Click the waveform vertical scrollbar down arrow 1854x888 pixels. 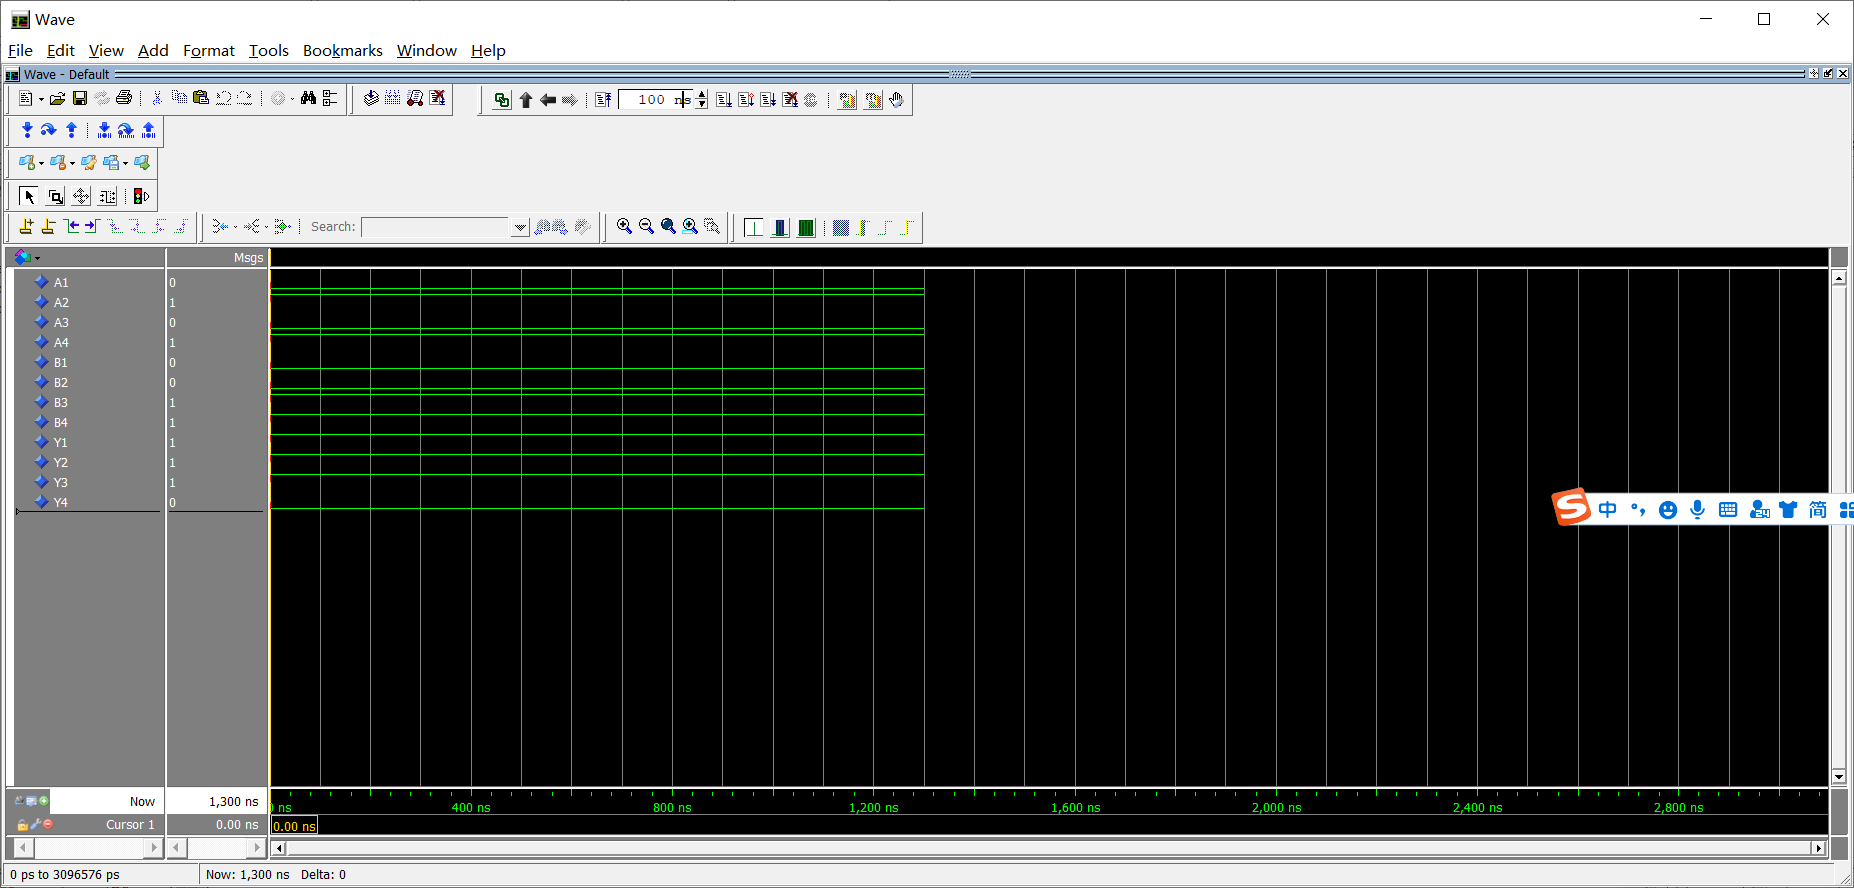click(1838, 776)
